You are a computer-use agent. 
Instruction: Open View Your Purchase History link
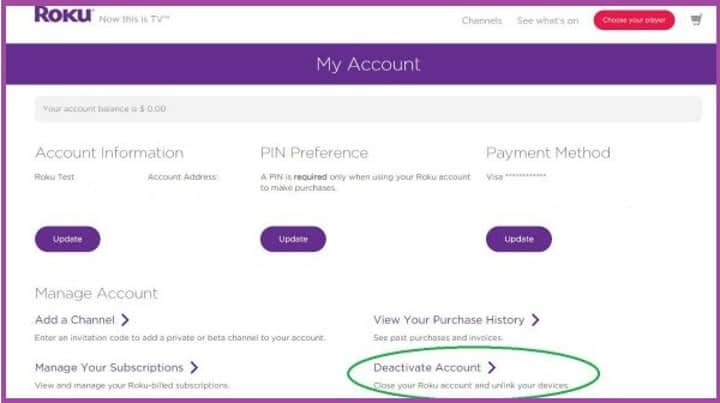[x=449, y=320]
